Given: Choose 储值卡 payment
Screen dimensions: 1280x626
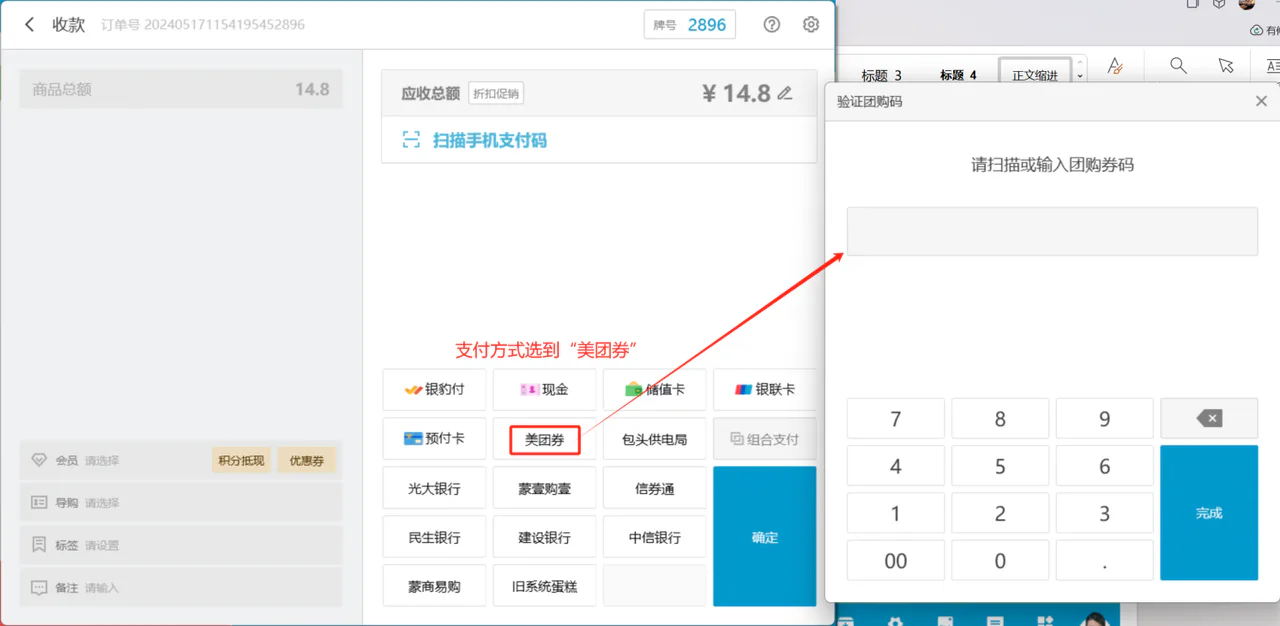Looking at the screenshot, I should (x=654, y=390).
